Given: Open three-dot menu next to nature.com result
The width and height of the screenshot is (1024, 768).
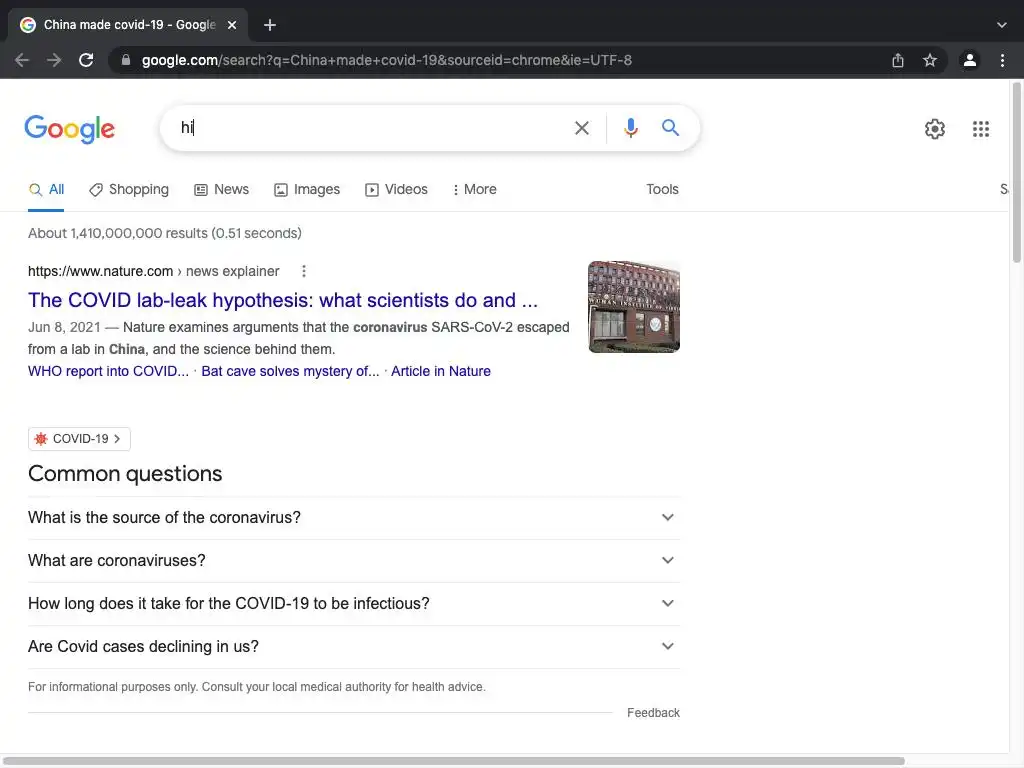Looking at the screenshot, I should tap(304, 271).
